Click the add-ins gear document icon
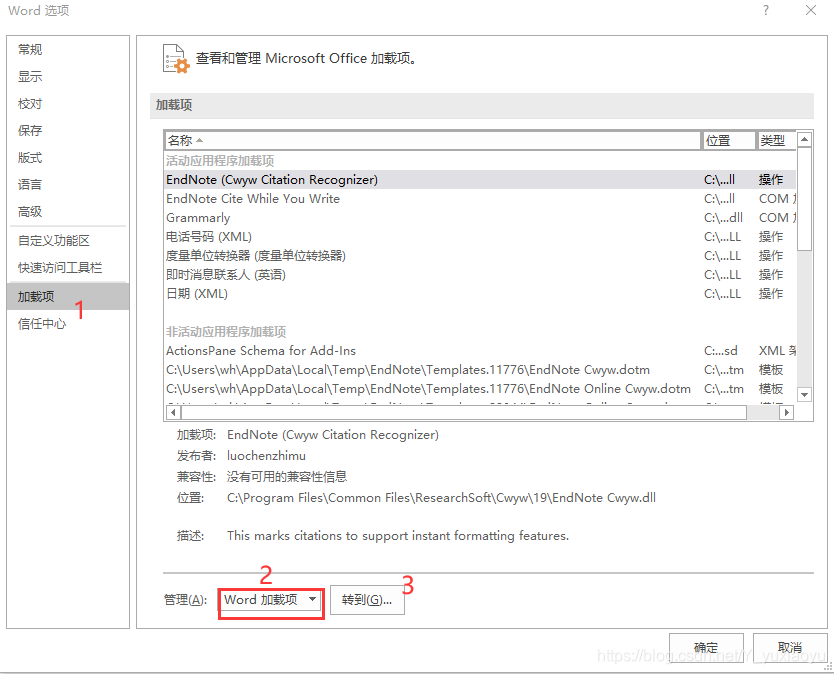The height and width of the screenshot is (674, 834). [x=176, y=59]
